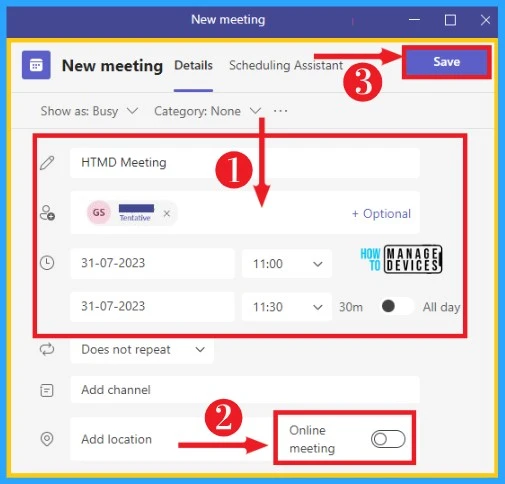Maximize the New meeting window

(450, 20)
